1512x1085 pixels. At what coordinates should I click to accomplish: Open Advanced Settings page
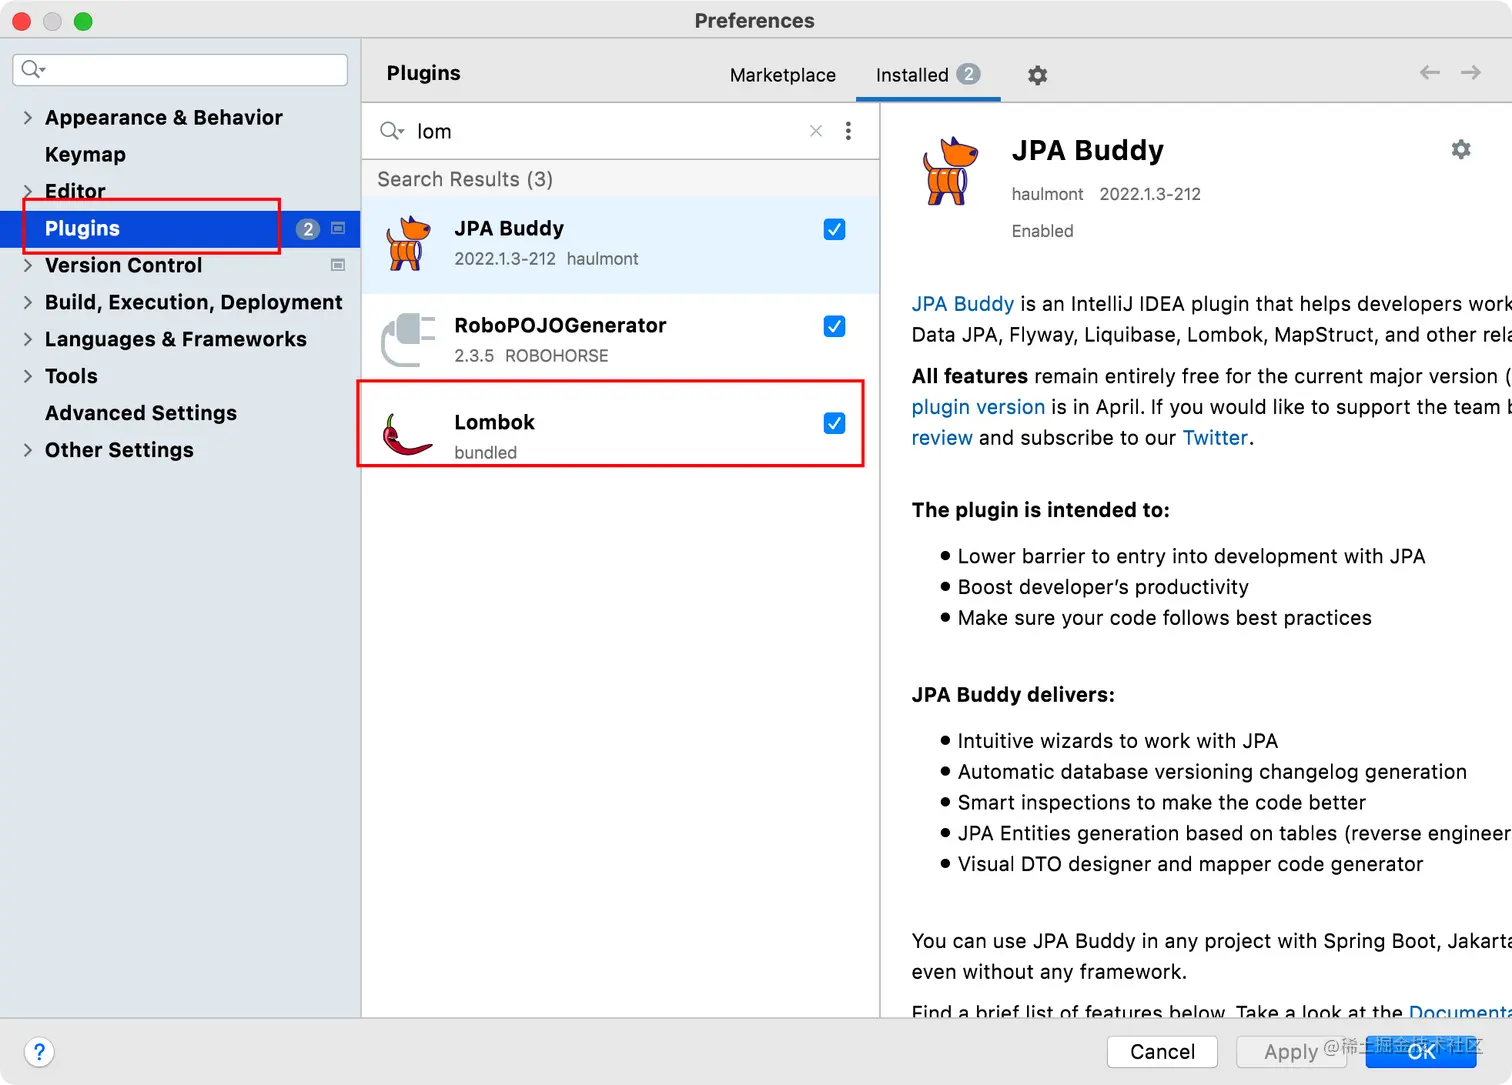[141, 413]
